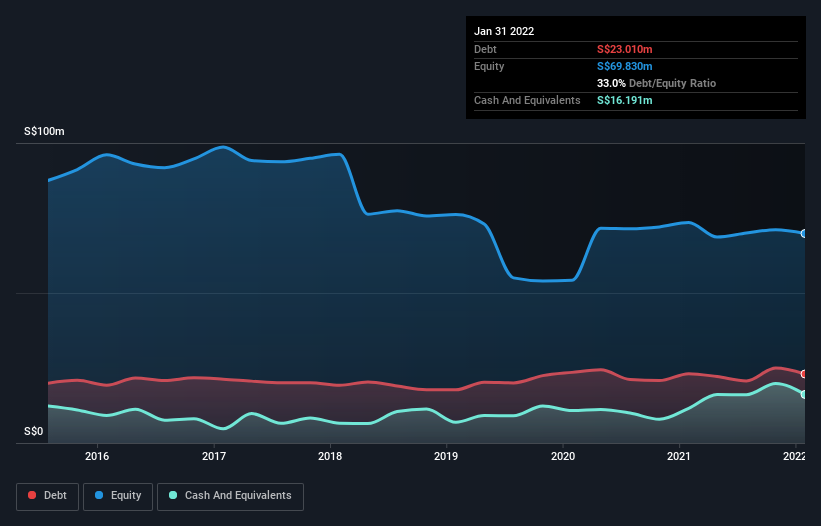Click the red Debt legend dot

click(x=32, y=495)
